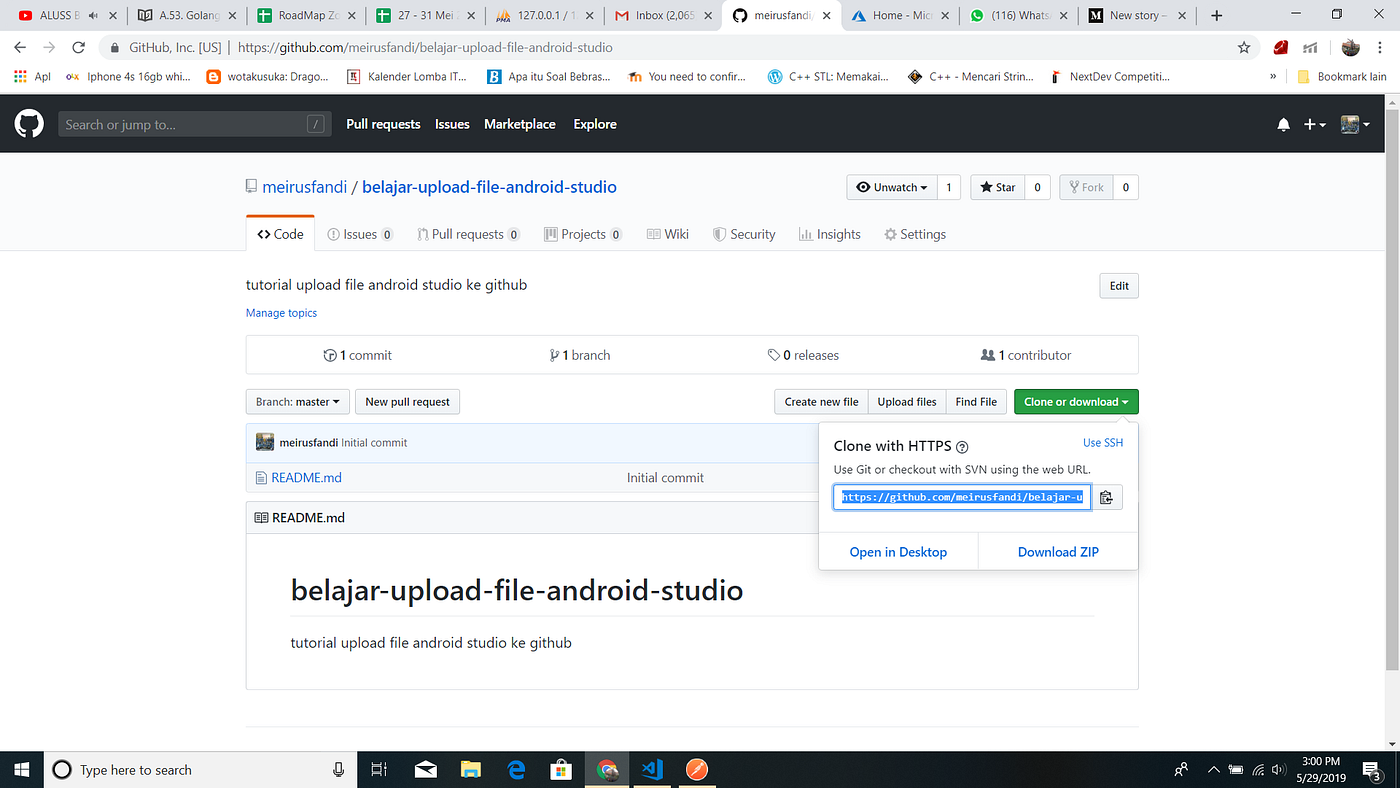The width and height of the screenshot is (1400, 788).
Task: Switch cloning to Use SSH
Action: point(1103,442)
